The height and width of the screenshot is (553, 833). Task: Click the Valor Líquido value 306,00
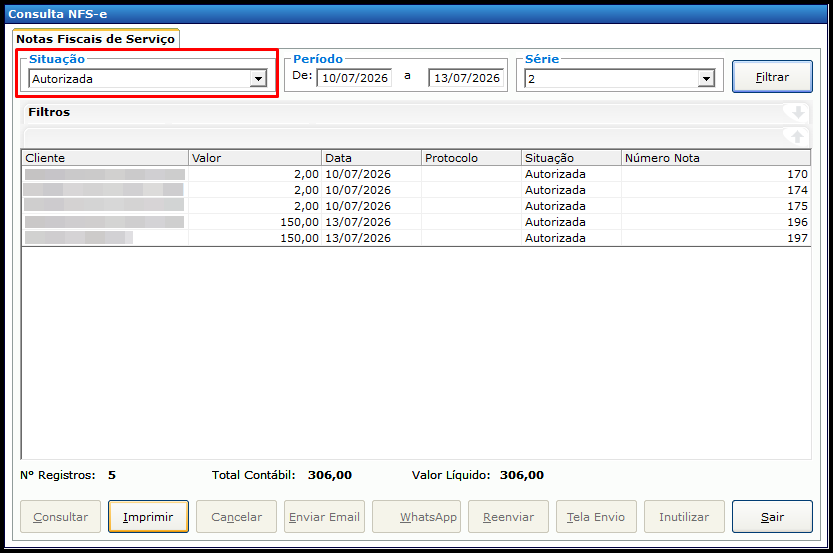[522, 475]
